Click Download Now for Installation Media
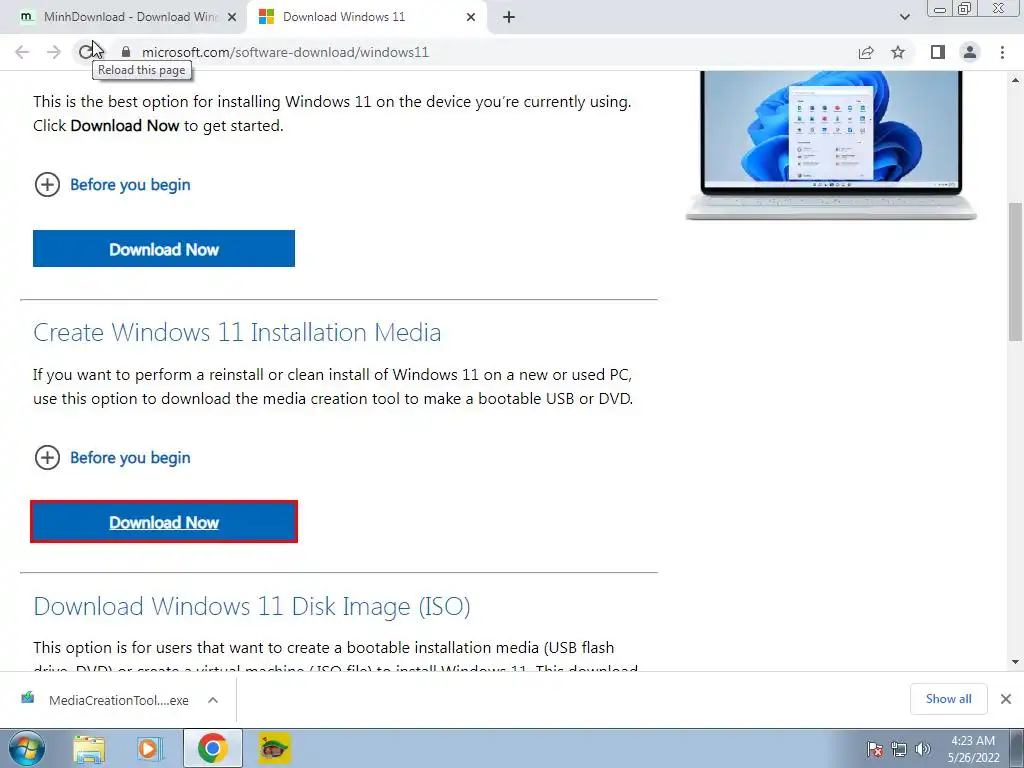Screen dimensions: 1024x768 [164, 522]
